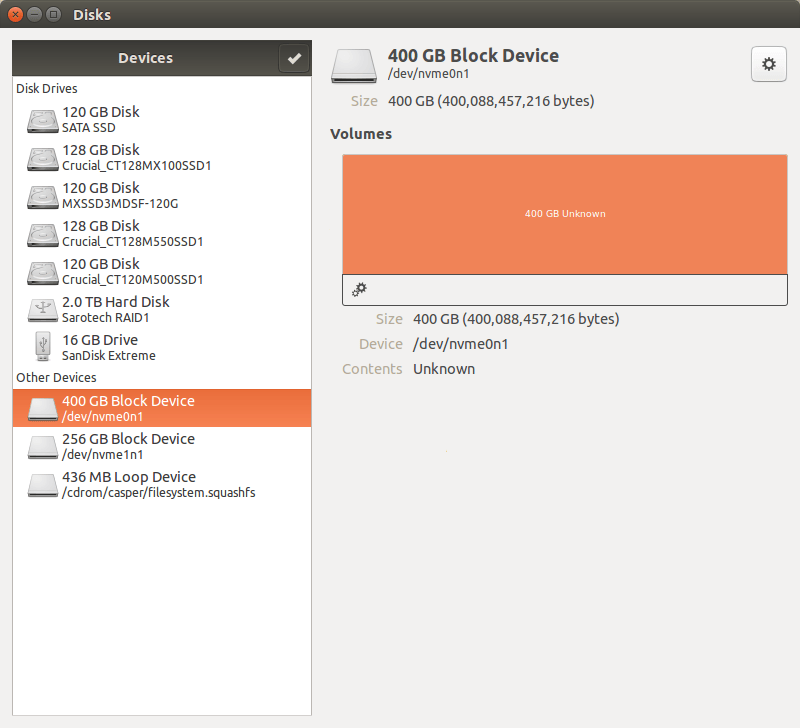Screen dimensions: 800x728
Task: Click the Disks window title bar
Action: (x=400, y=15)
